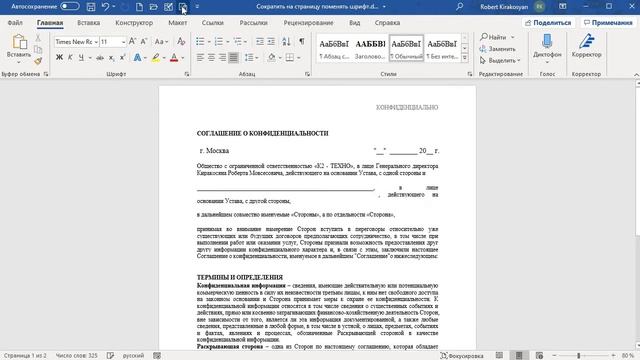Align text left
Image resolution: width=640 pixels, height=360 pixels.
tap(200, 58)
